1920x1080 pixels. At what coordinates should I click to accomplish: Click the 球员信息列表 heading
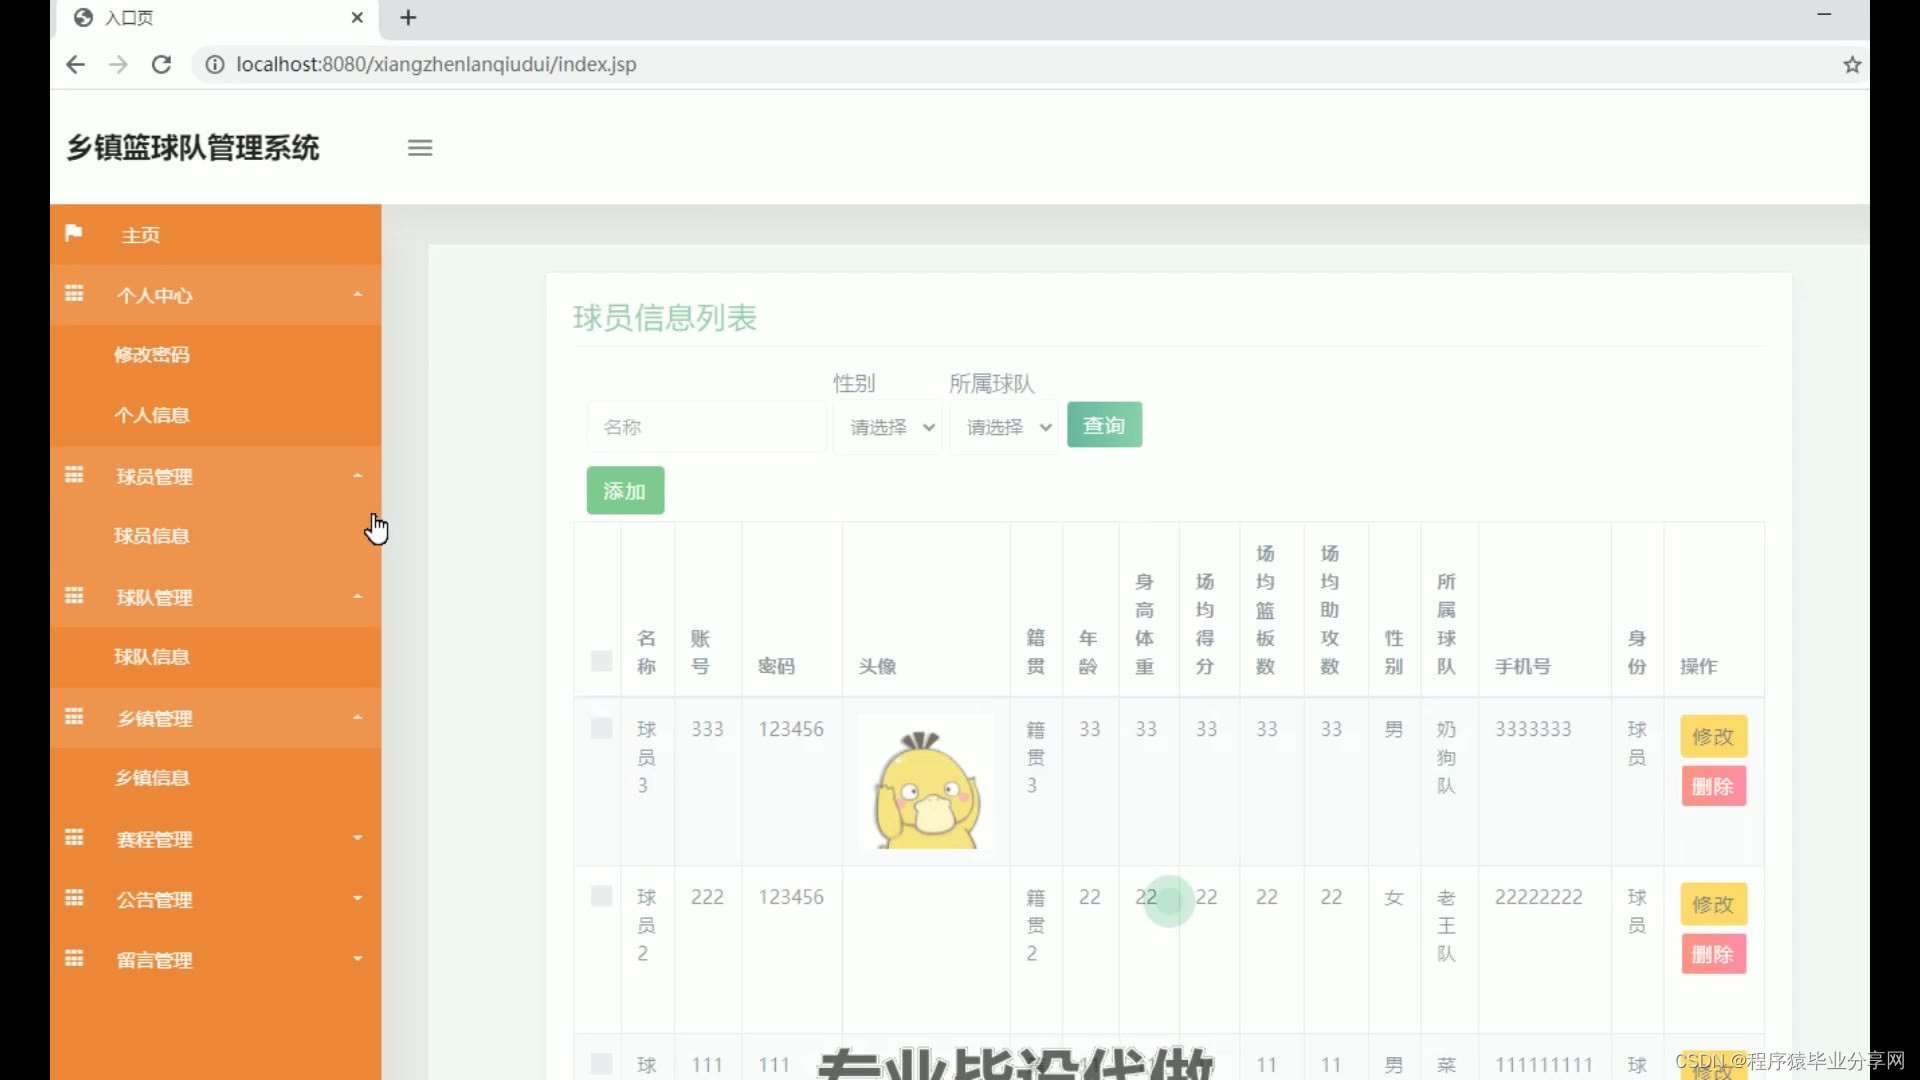664,318
